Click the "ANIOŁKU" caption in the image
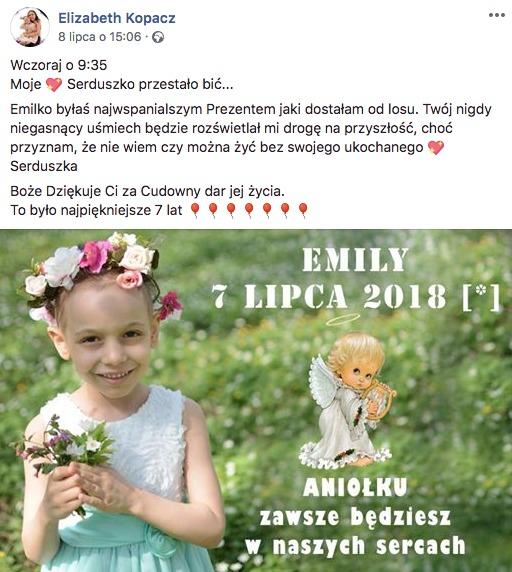This screenshot has width=512, height=572. 355,487
